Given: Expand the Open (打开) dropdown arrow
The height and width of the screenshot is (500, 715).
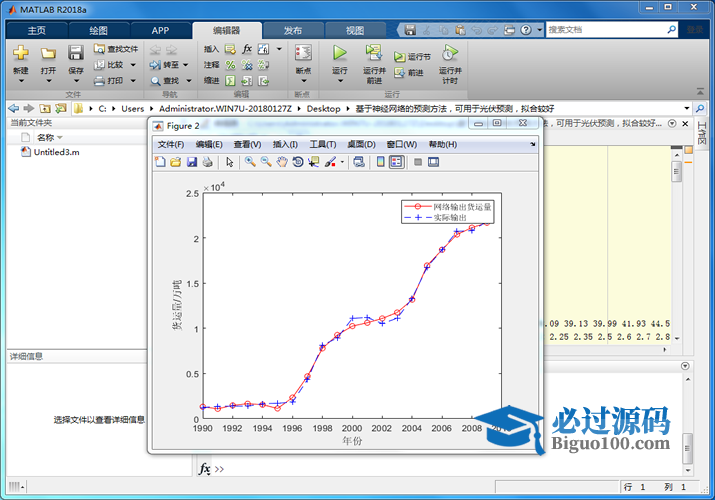Looking at the screenshot, I should 48,83.
